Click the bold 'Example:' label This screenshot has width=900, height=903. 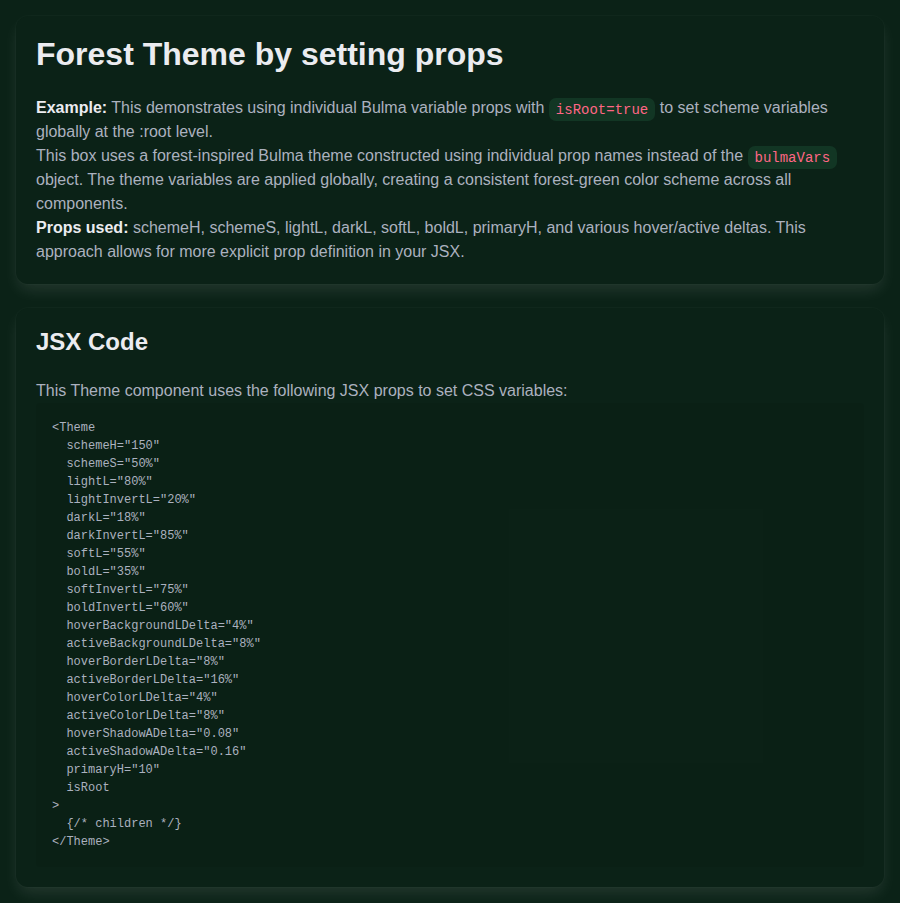(71, 108)
